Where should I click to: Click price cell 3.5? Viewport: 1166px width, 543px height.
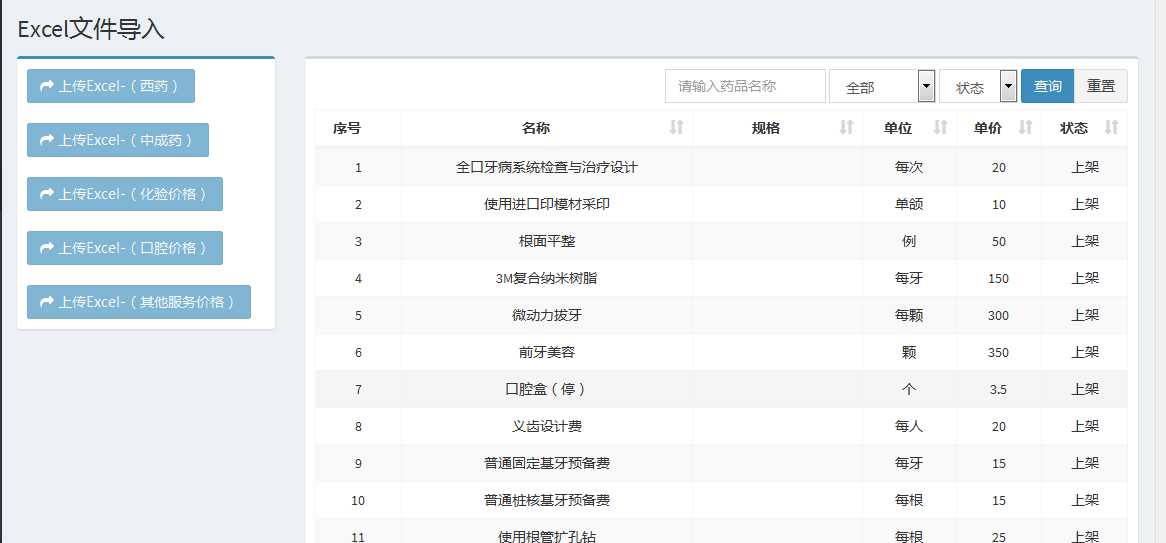(999, 390)
